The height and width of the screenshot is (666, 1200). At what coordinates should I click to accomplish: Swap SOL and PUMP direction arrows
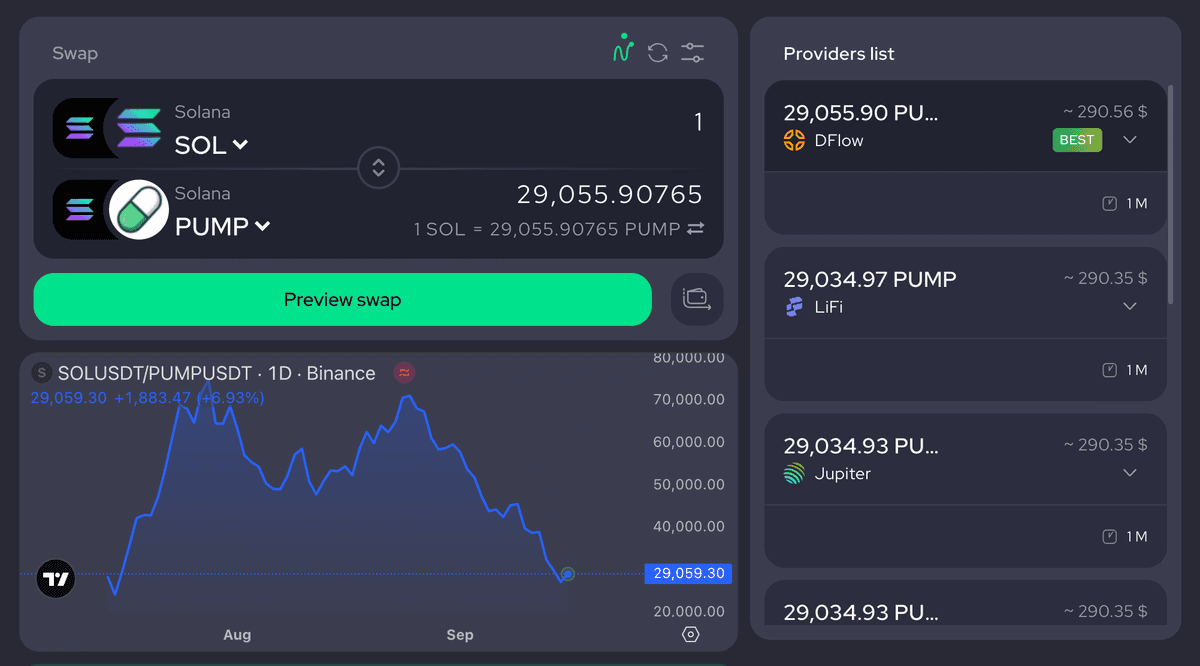[378, 168]
